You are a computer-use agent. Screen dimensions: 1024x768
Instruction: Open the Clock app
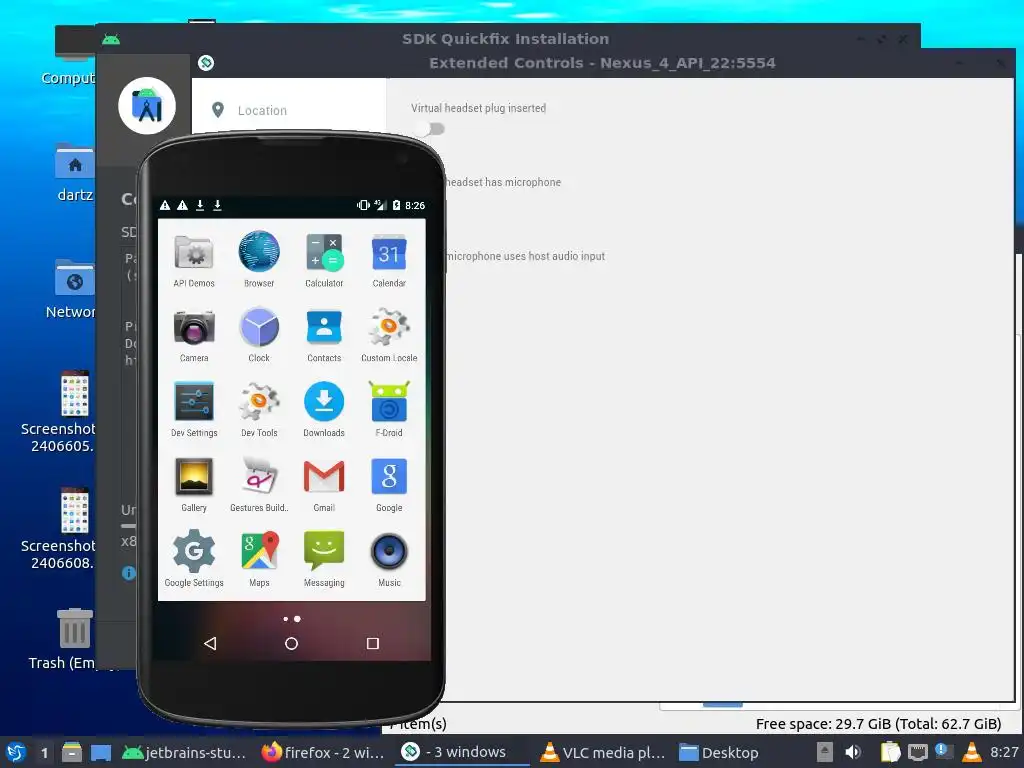[259, 335]
